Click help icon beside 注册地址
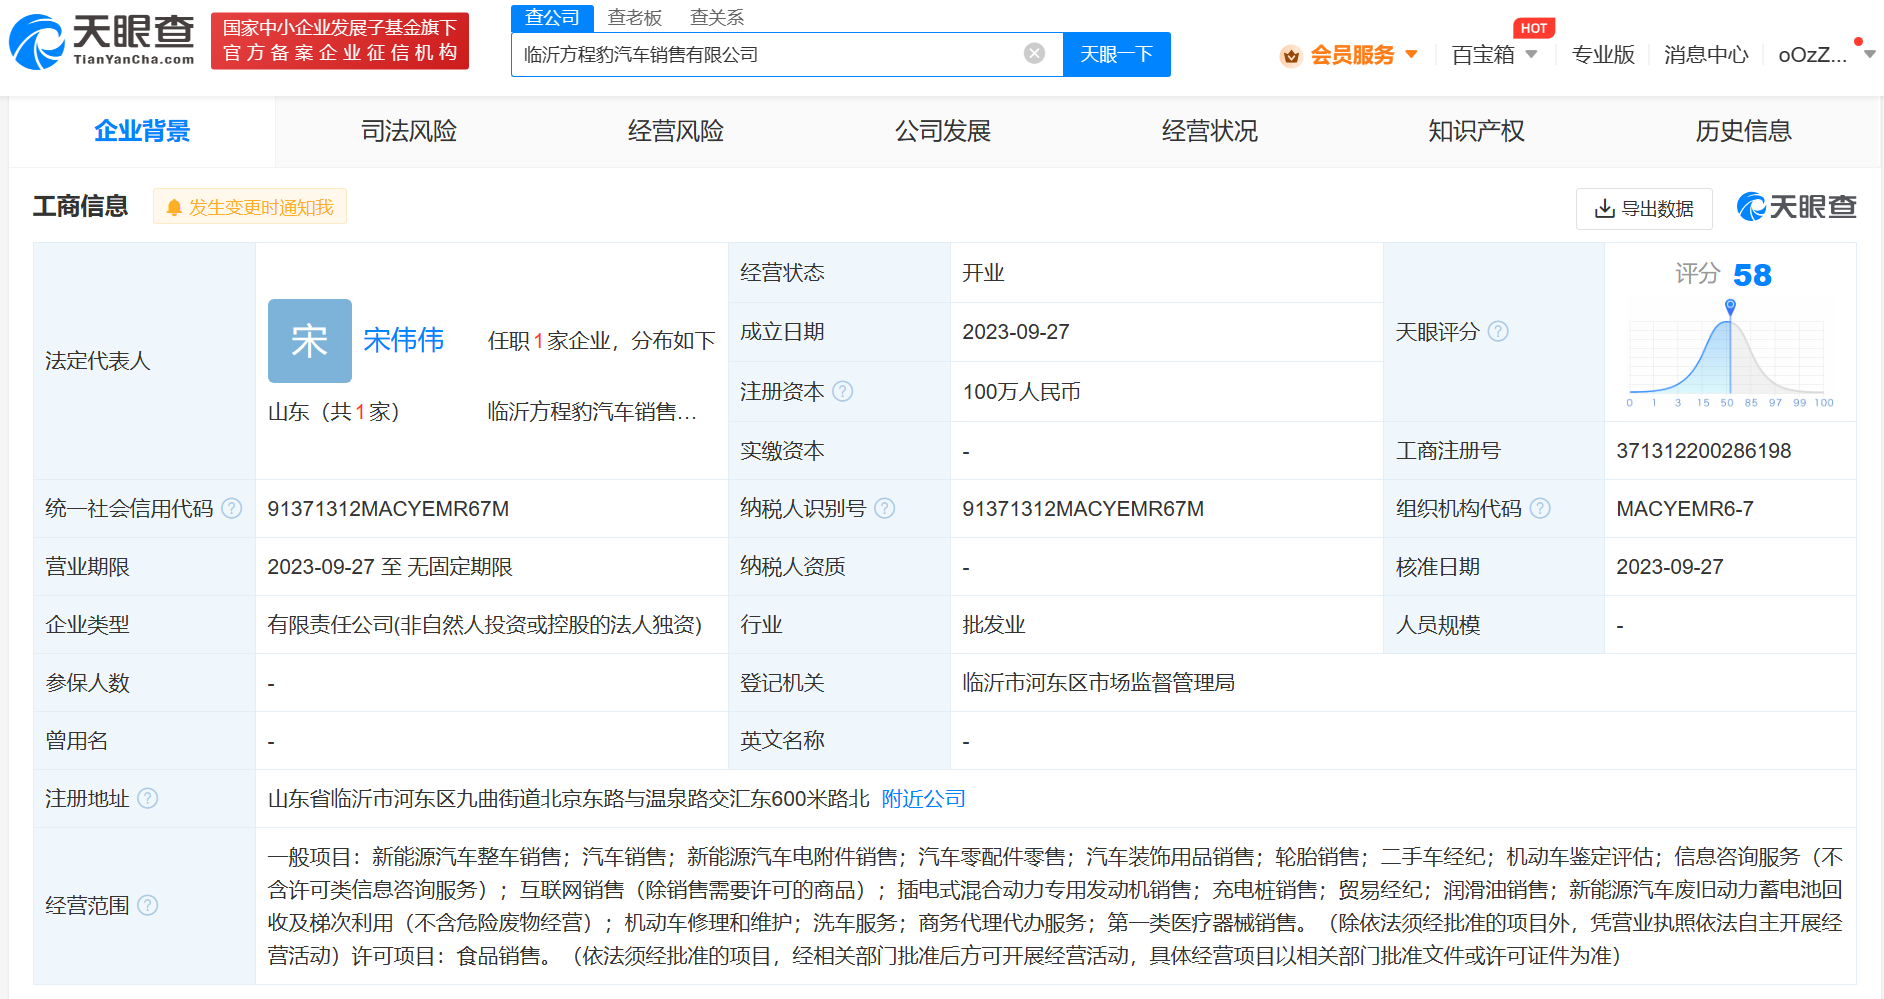This screenshot has width=1884, height=999. coord(148,799)
